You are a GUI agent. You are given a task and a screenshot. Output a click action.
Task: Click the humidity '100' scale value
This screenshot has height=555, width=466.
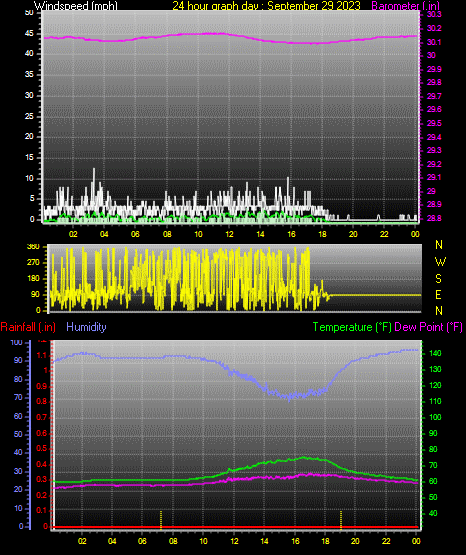[16, 342]
